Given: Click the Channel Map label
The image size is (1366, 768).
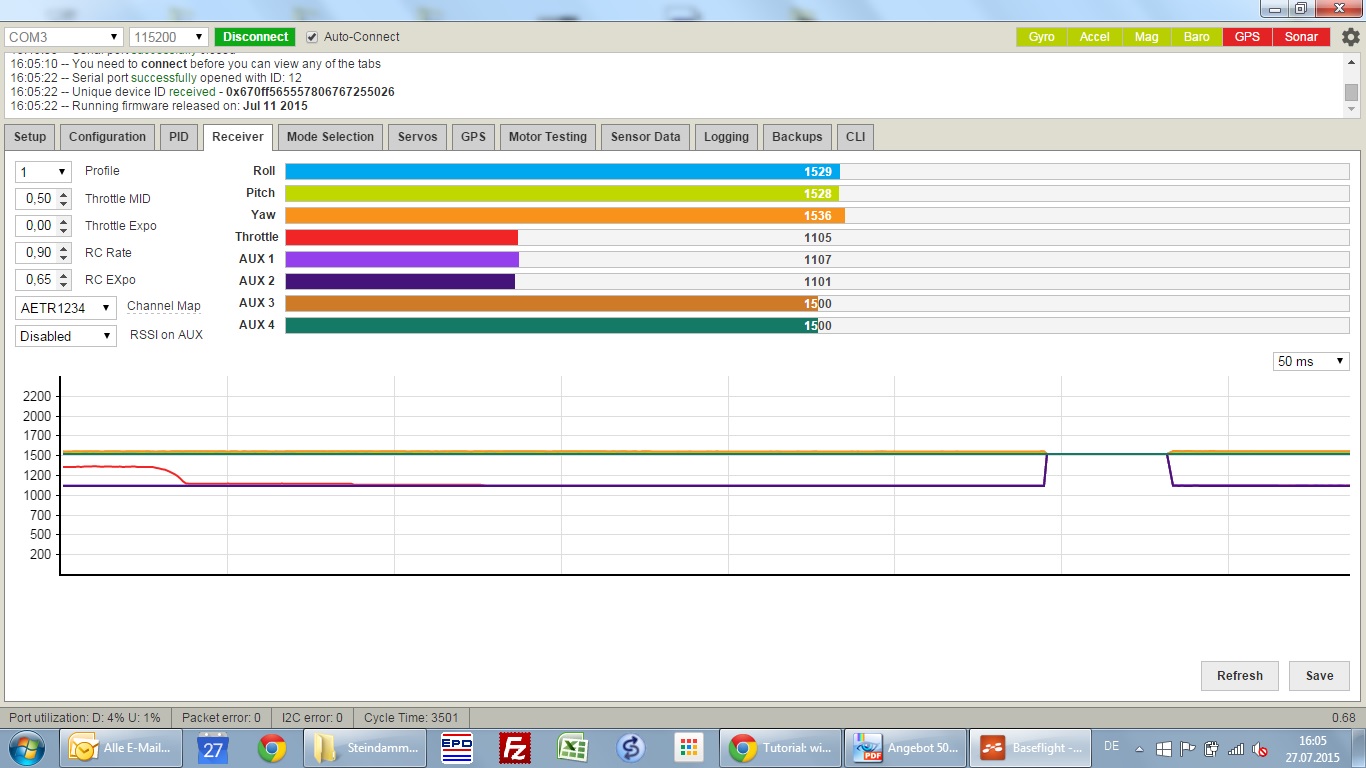Looking at the screenshot, I should click(x=164, y=306).
